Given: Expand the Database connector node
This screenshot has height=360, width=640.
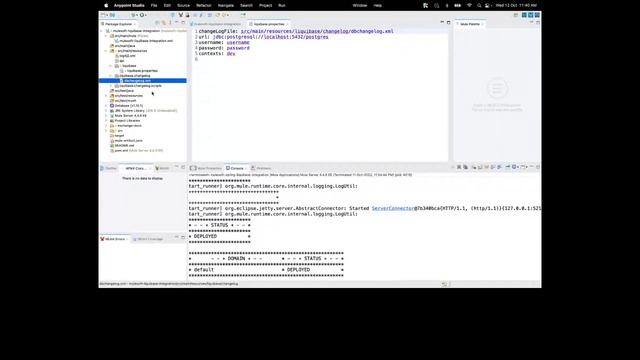Looking at the screenshot, I should (106, 105).
